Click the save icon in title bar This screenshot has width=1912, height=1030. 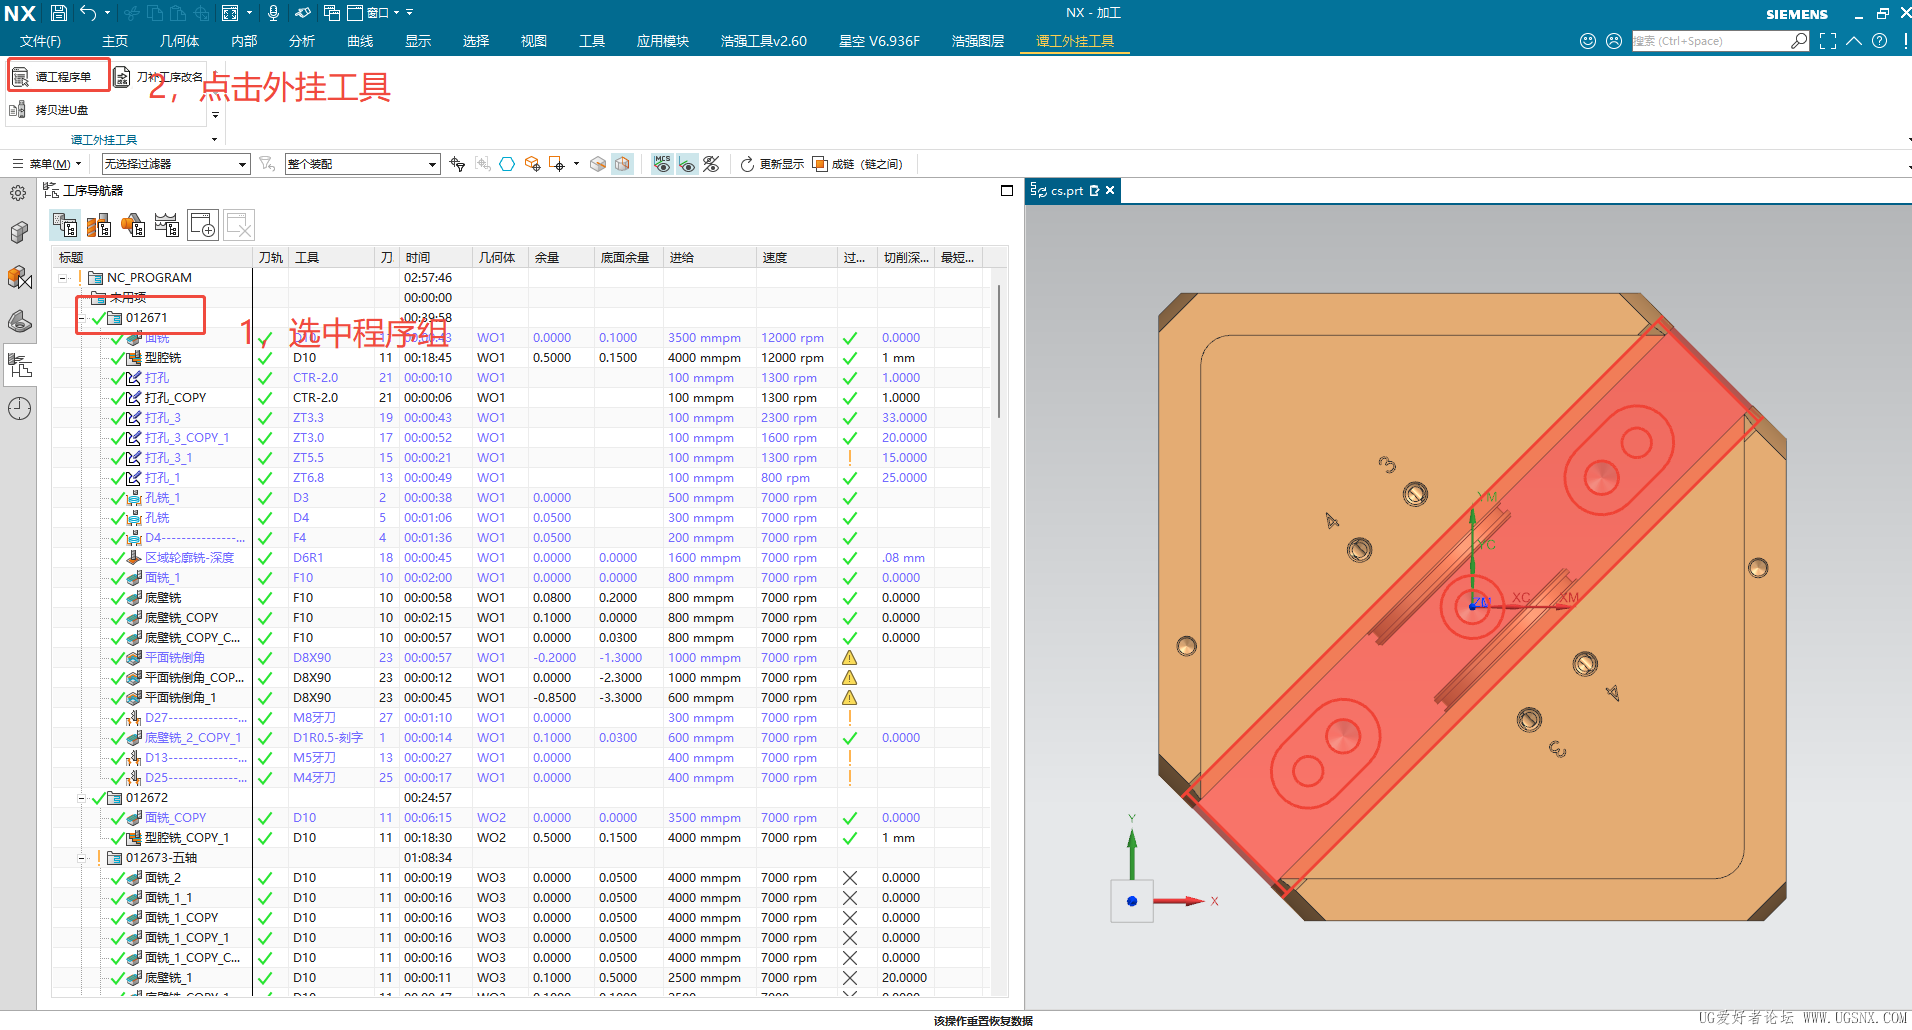pyautogui.click(x=59, y=13)
